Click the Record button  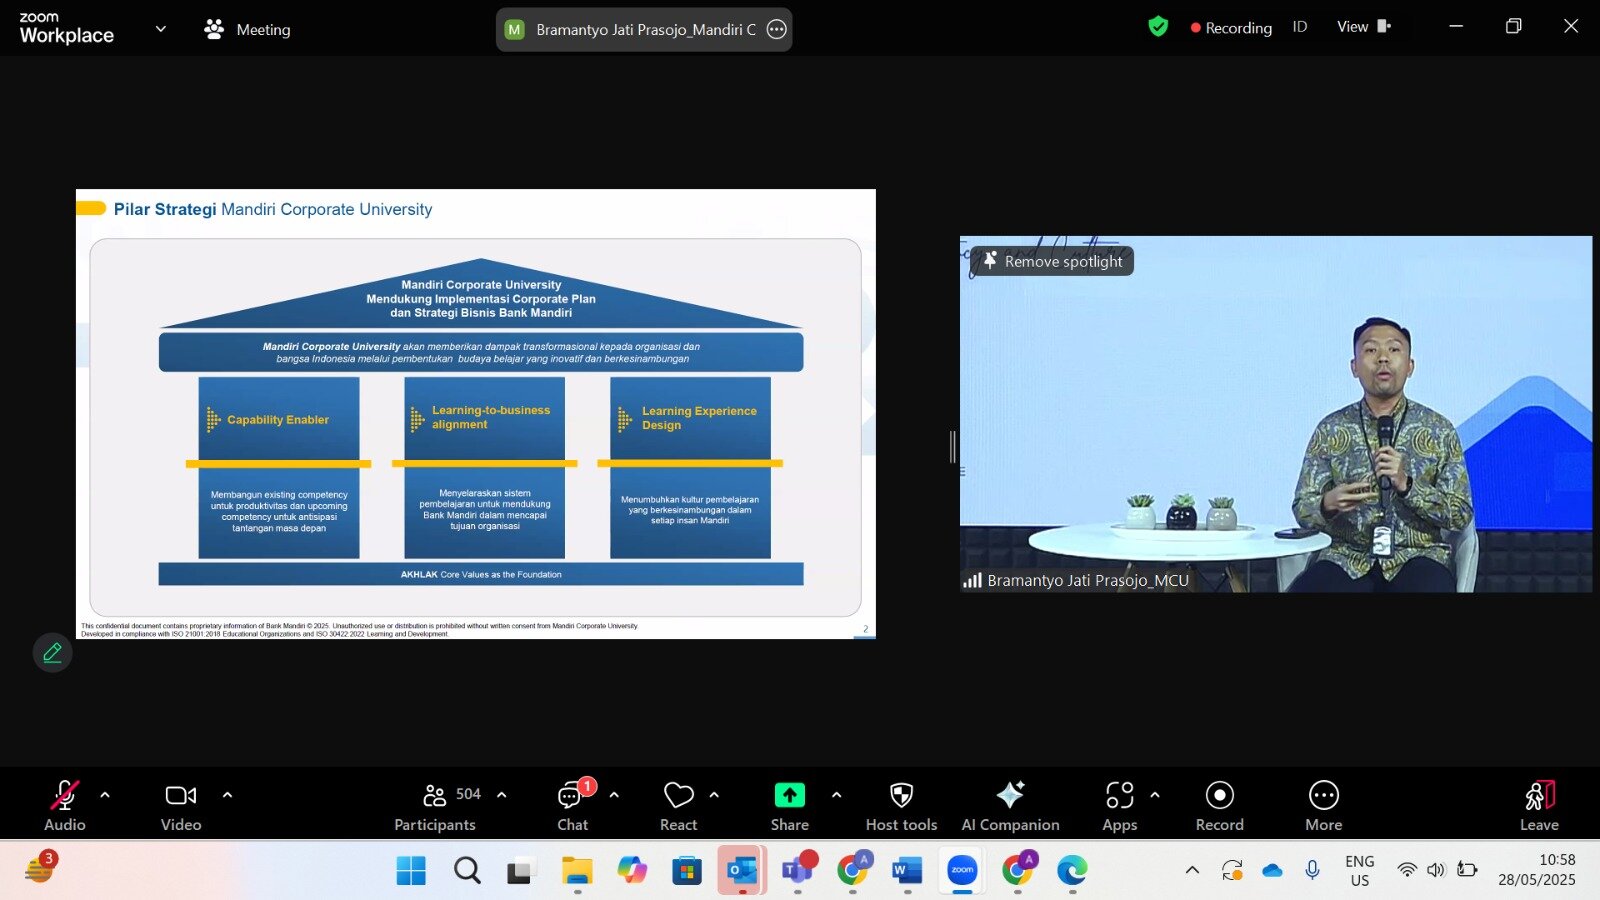[1220, 806]
